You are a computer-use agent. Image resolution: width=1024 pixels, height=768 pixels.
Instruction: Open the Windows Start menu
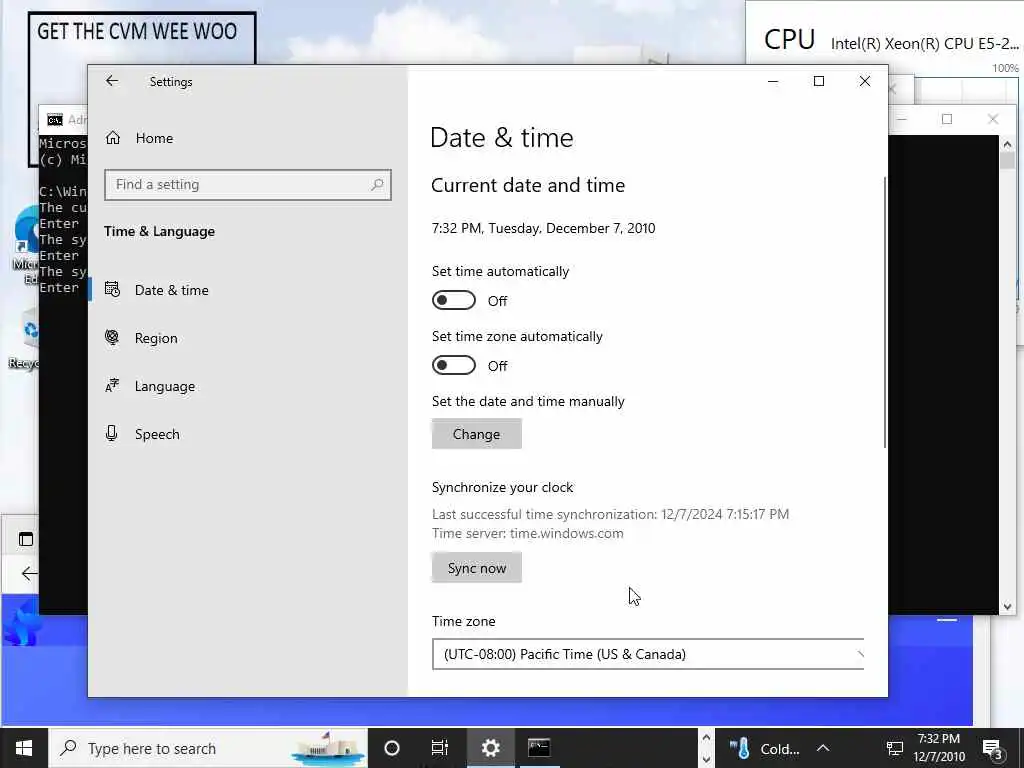click(24, 748)
